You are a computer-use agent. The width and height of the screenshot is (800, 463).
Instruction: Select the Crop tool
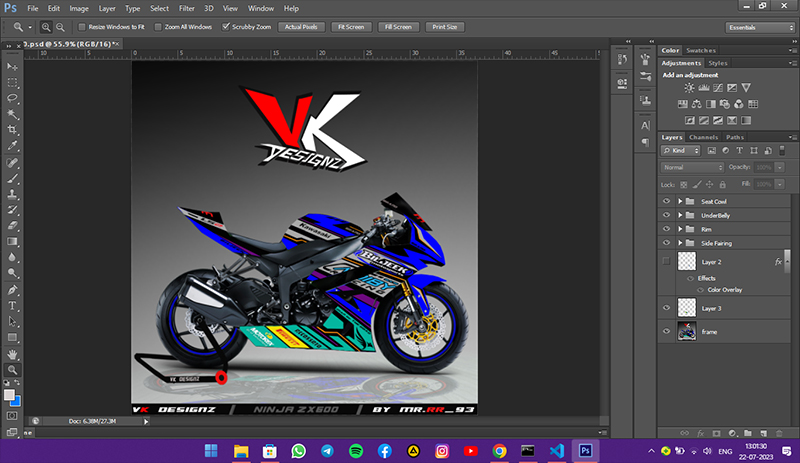tap(13, 130)
